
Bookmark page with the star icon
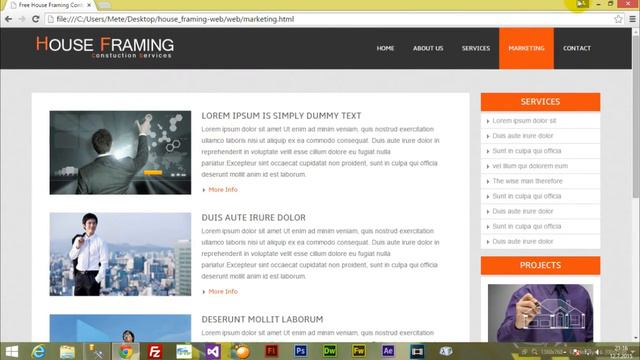(618, 19)
